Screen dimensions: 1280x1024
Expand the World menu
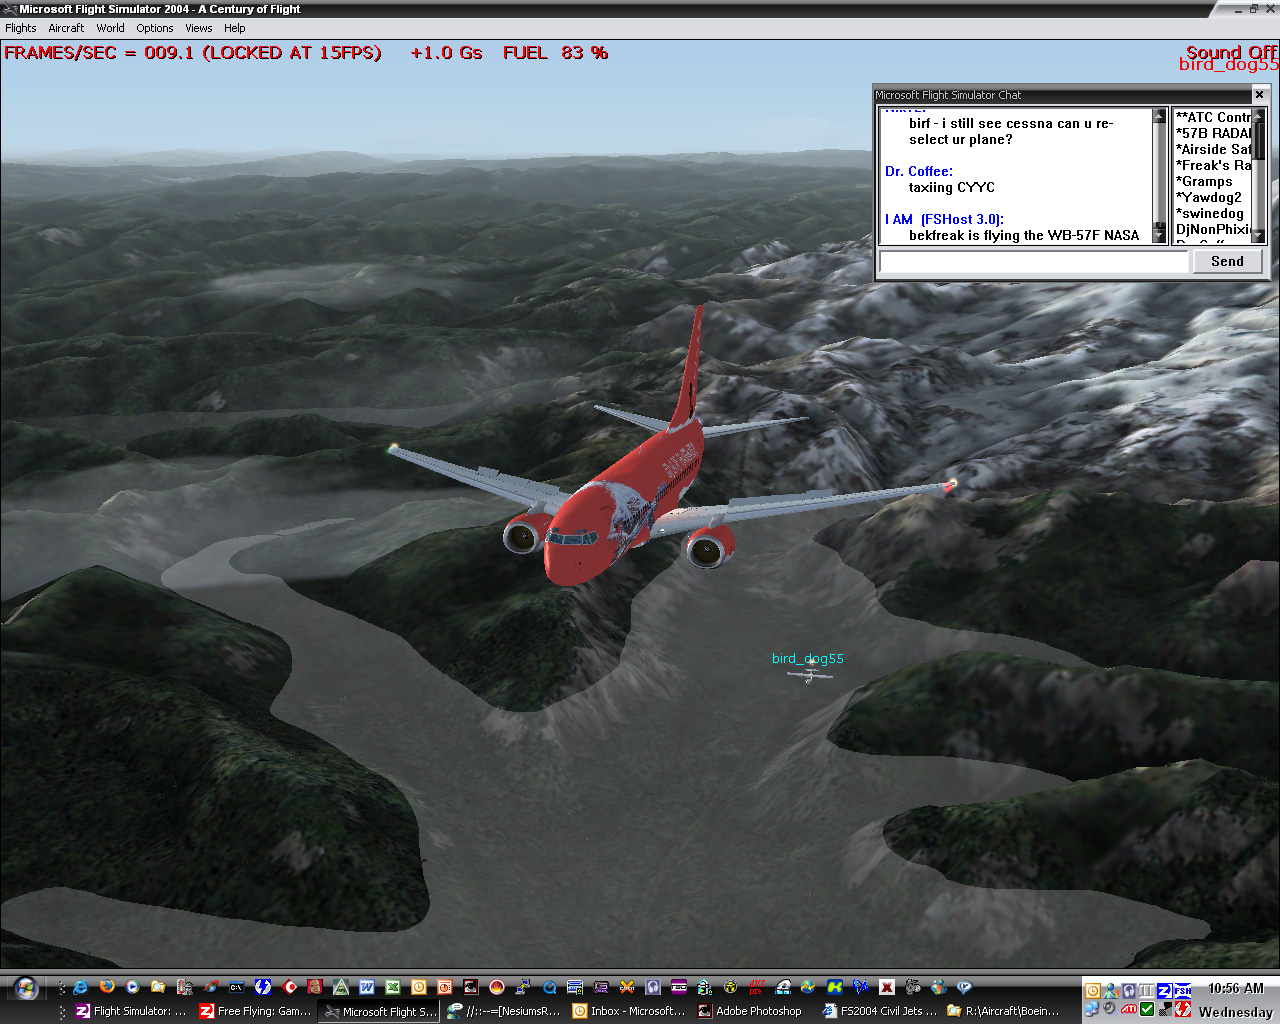110,28
